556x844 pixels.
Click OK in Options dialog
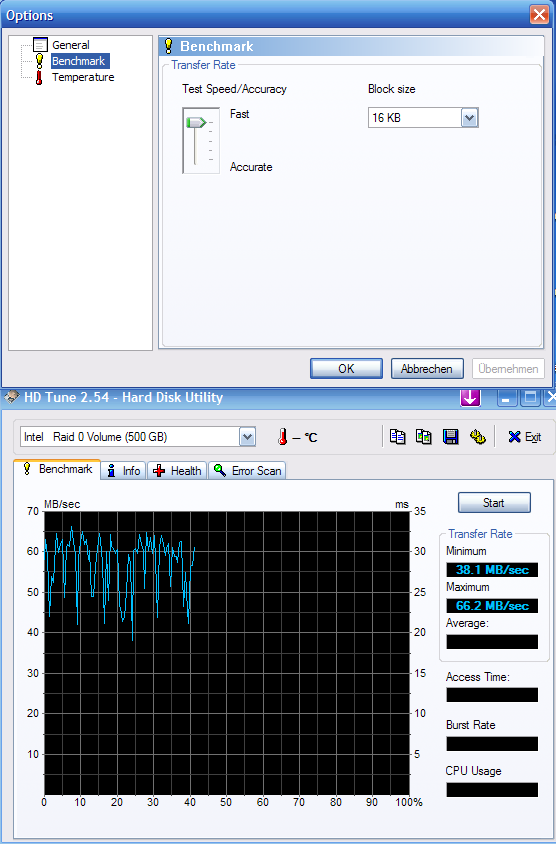tap(346, 369)
